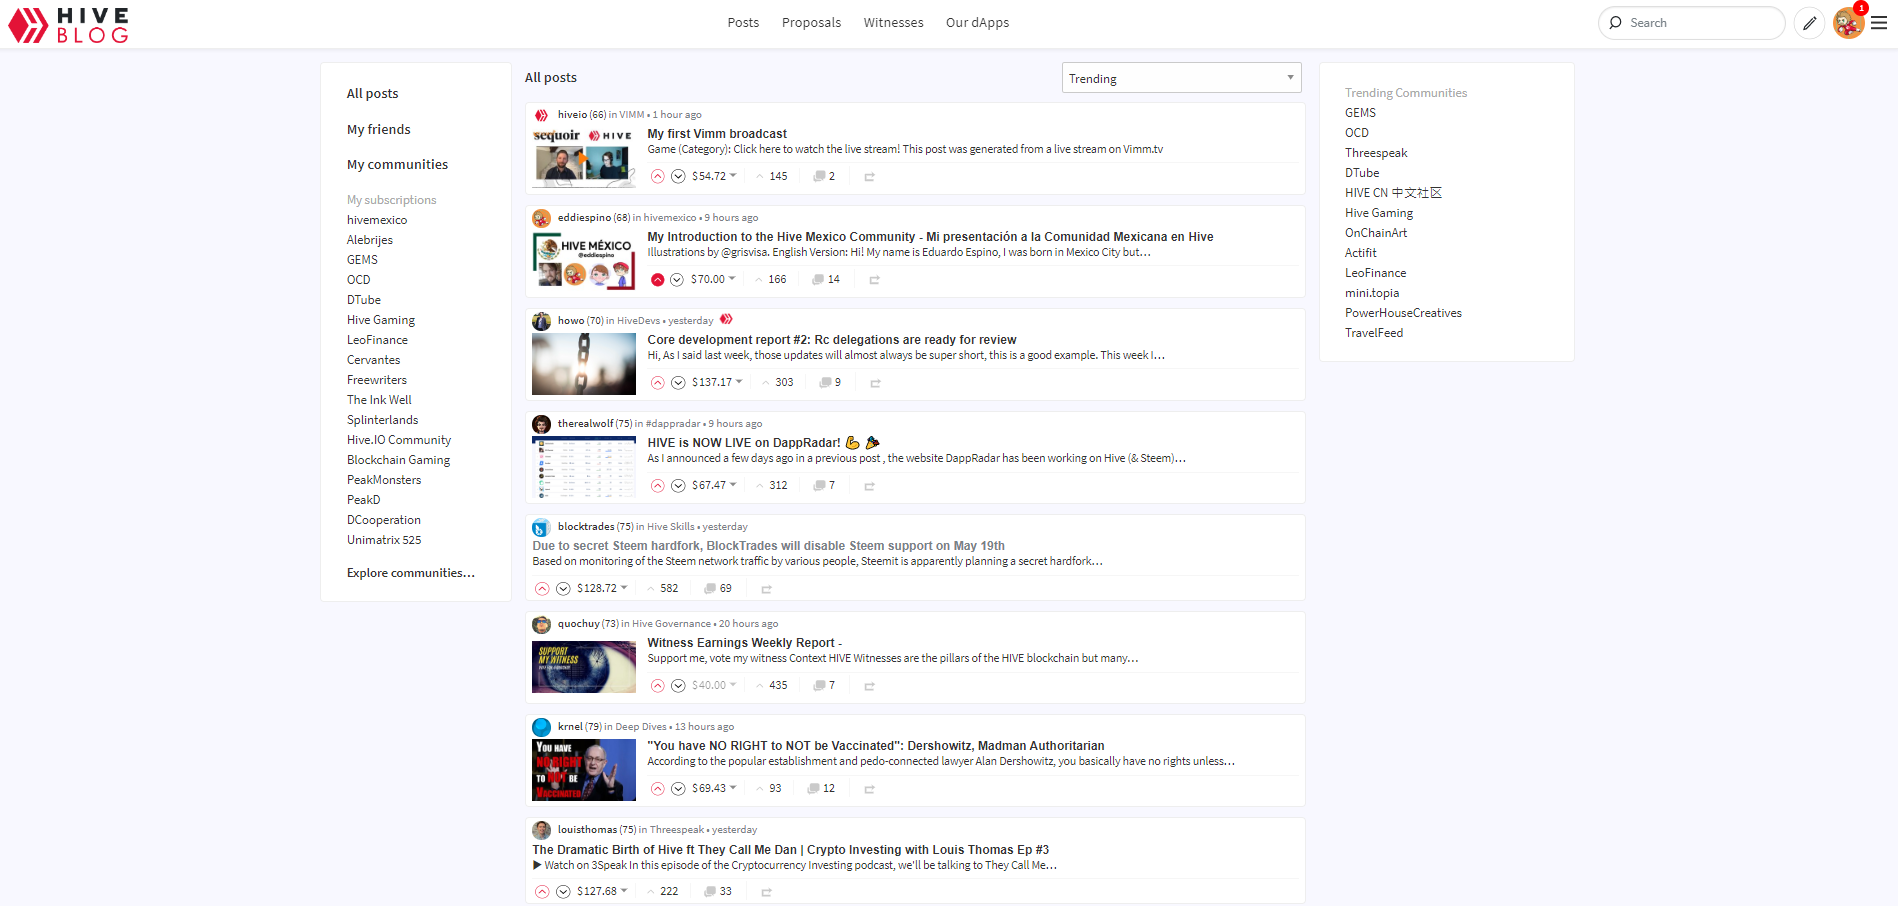Toggle upvote on krnel's Dershowitz post
This screenshot has height=906, width=1898.
(657, 789)
